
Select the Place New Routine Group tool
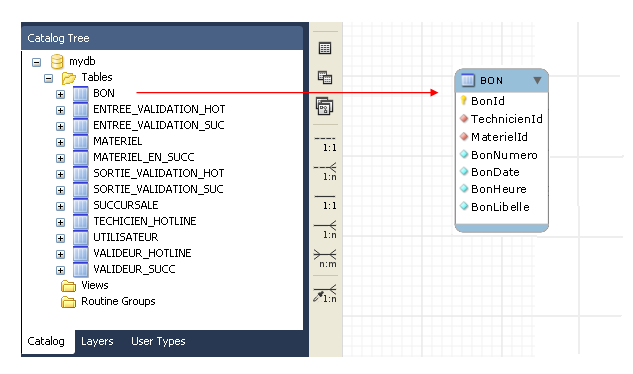(x=325, y=107)
